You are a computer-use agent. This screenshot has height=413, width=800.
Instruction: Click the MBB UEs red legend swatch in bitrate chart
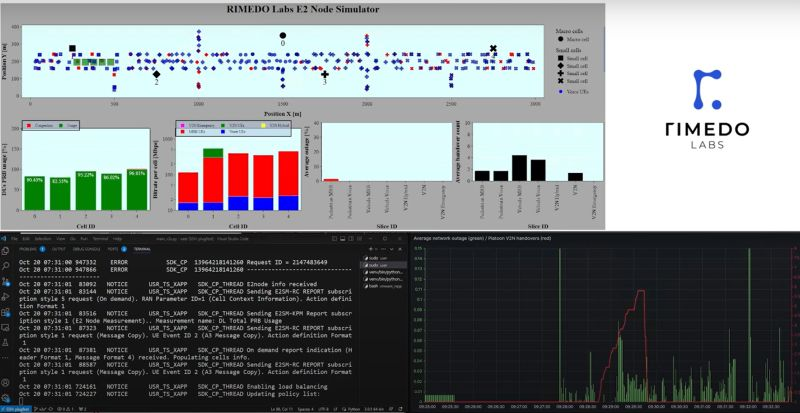click(182, 132)
